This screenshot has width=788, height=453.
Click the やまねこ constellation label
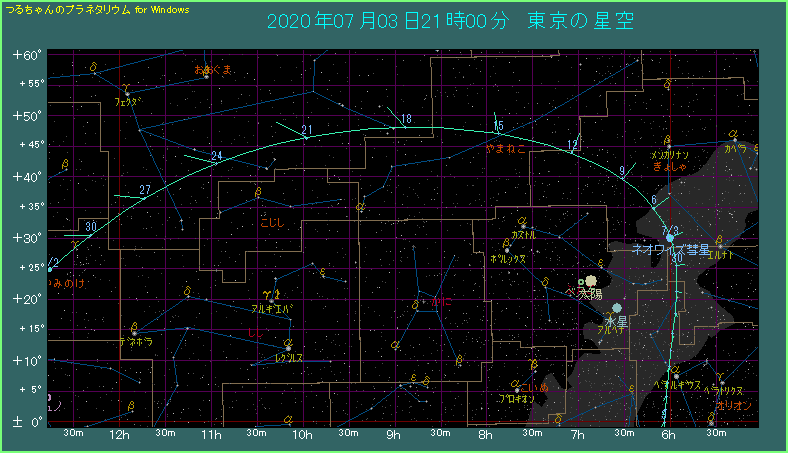(x=505, y=148)
